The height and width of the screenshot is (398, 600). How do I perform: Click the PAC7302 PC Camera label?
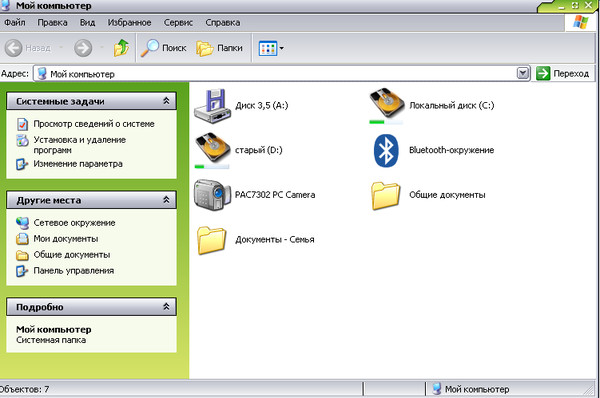[275, 194]
